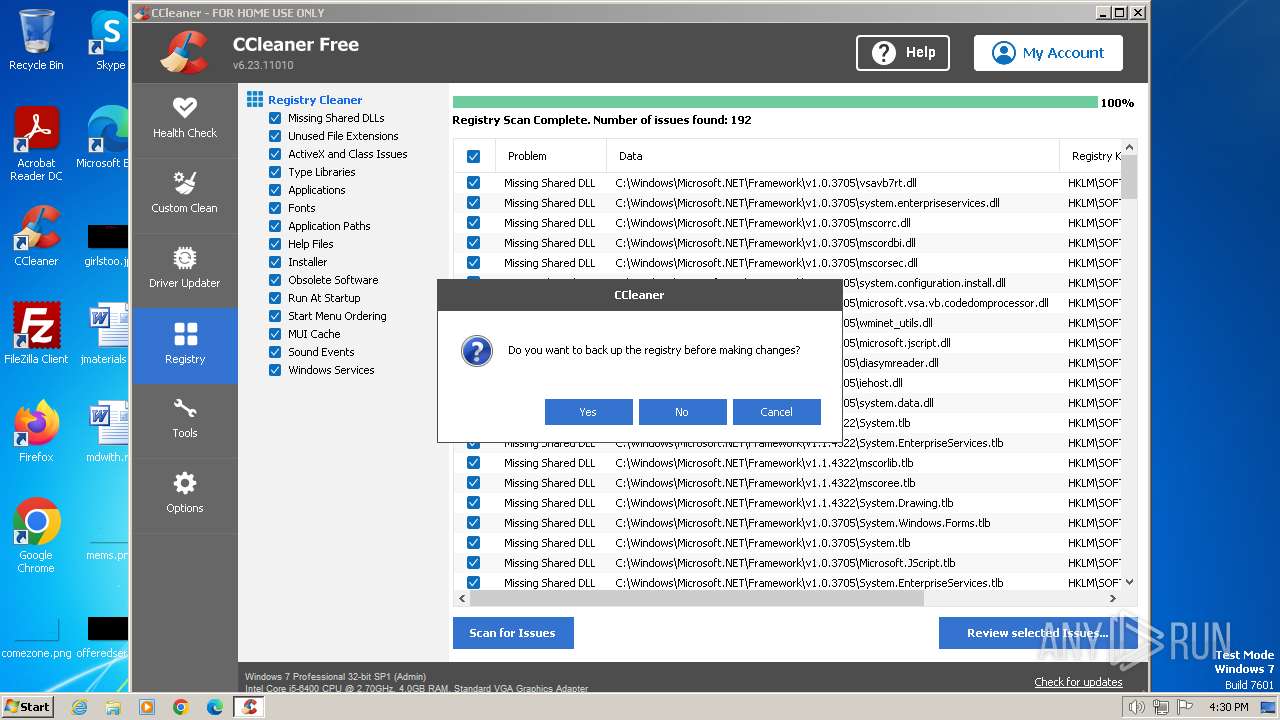Open Firefox desktop shortcut
This screenshot has width=1280, height=720.
coord(37,433)
